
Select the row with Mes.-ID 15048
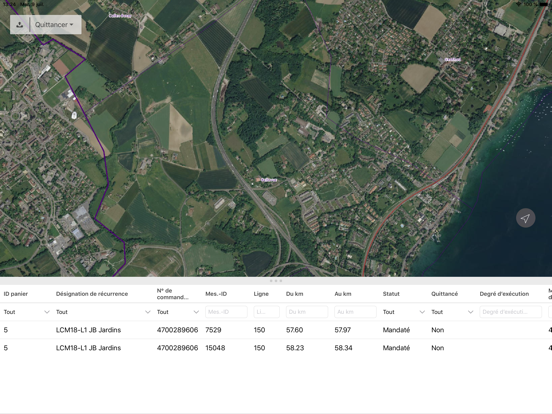276,348
